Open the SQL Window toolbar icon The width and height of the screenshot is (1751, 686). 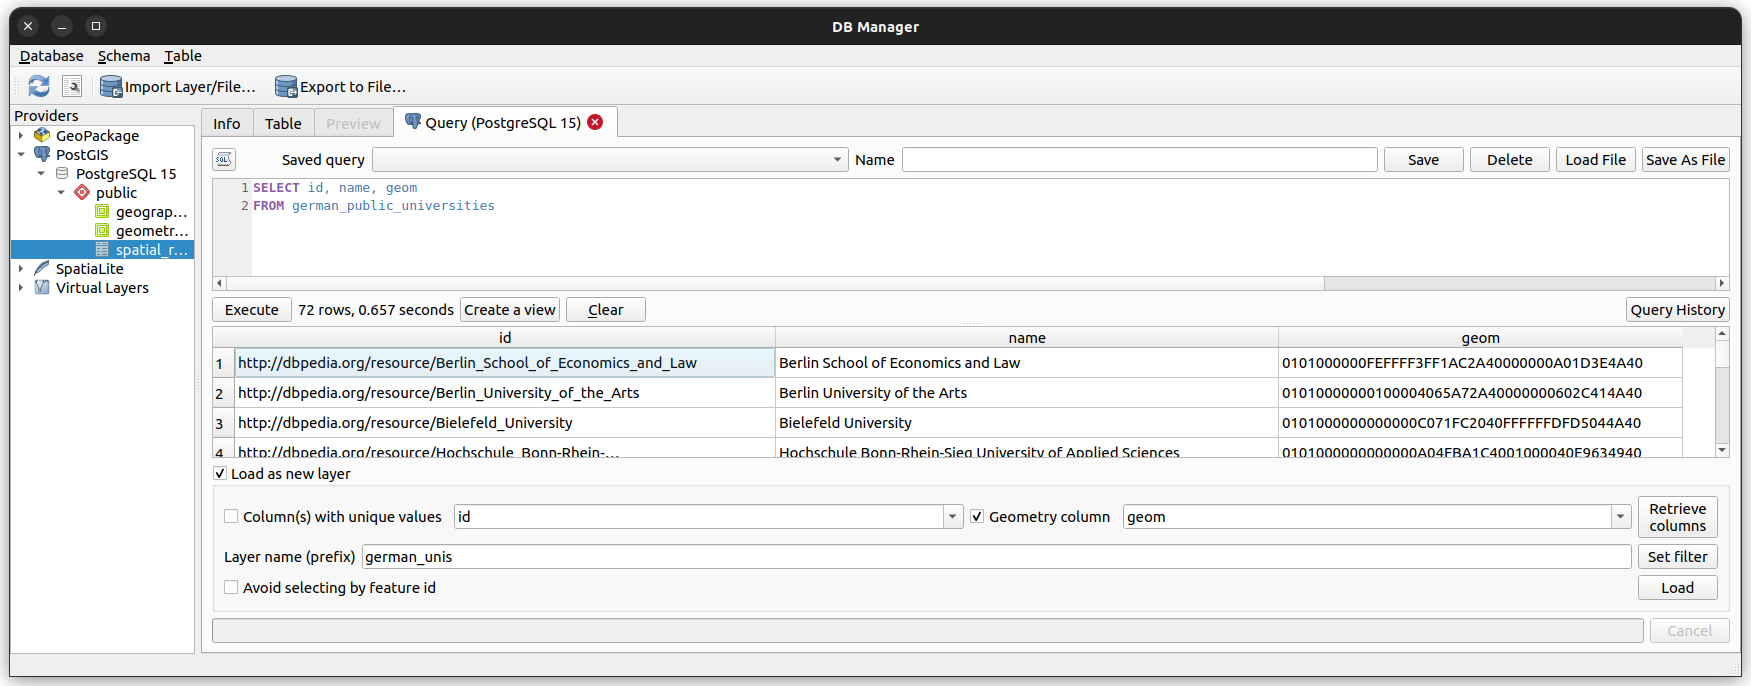point(72,87)
